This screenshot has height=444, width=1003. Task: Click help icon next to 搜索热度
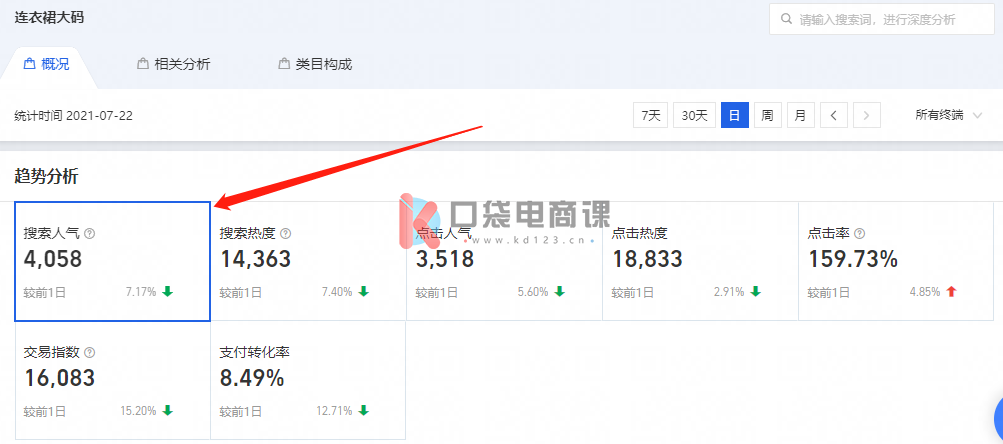[285, 234]
